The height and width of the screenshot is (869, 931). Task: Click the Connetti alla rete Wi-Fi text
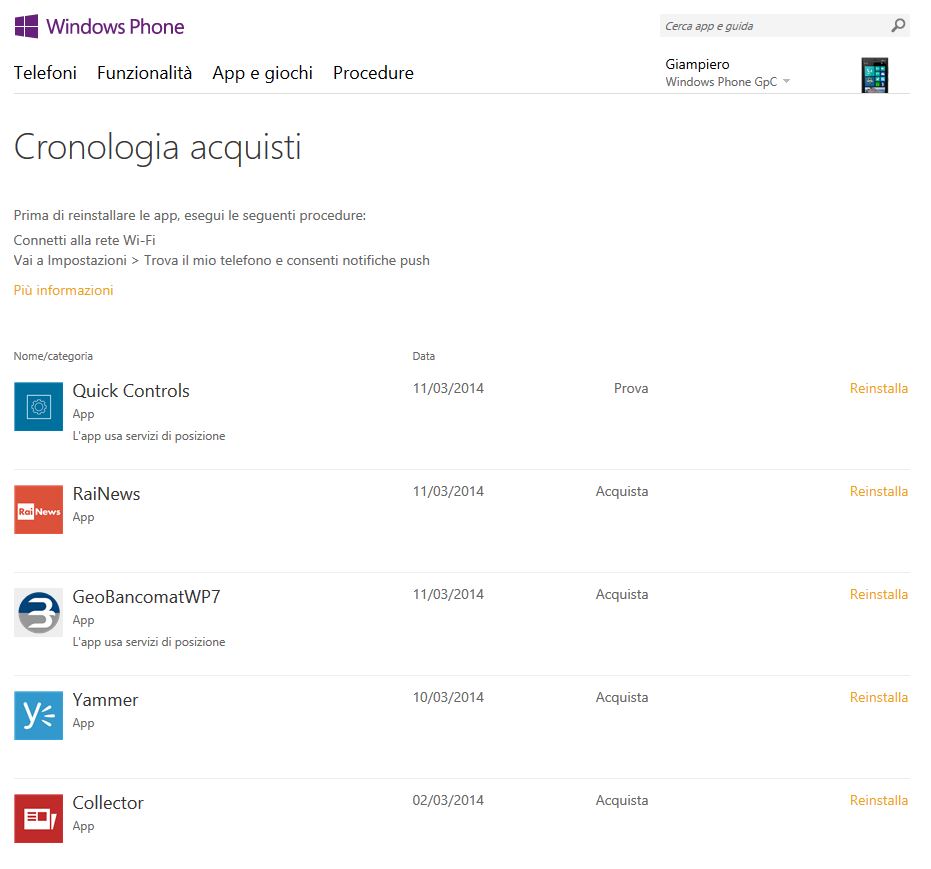coord(84,240)
